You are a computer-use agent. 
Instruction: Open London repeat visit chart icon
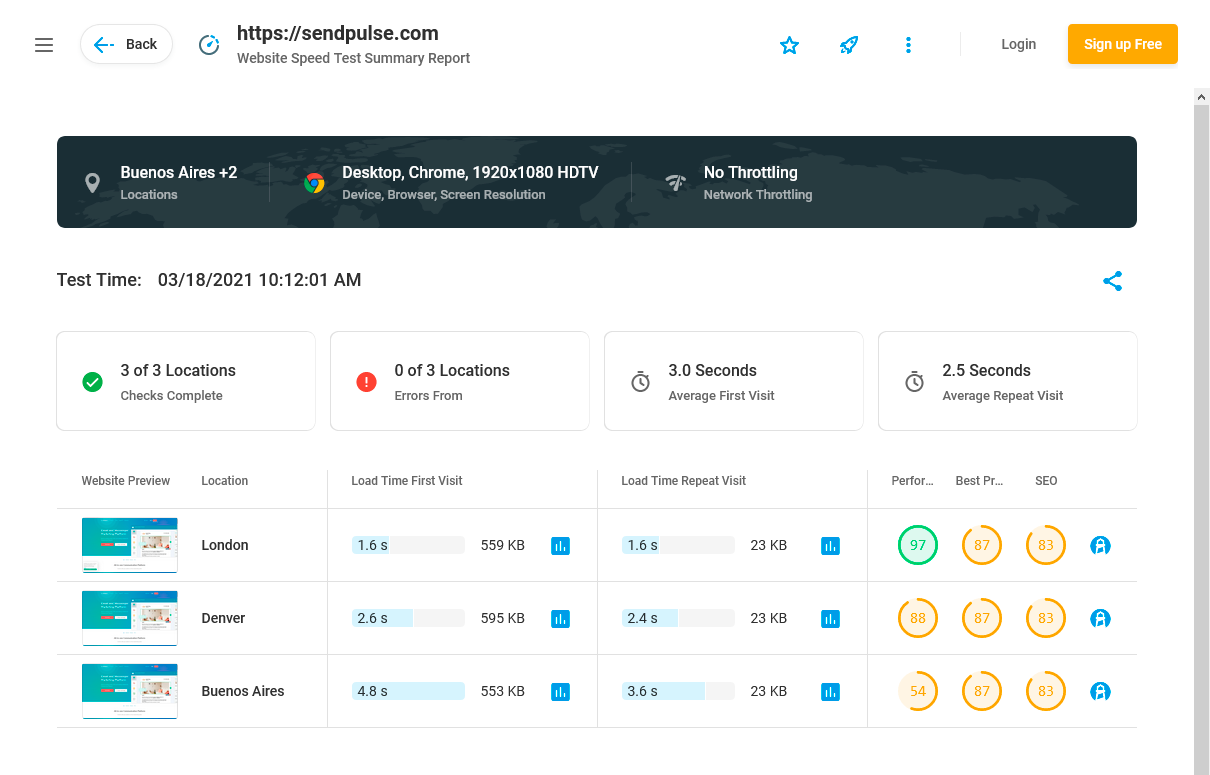(830, 546)
